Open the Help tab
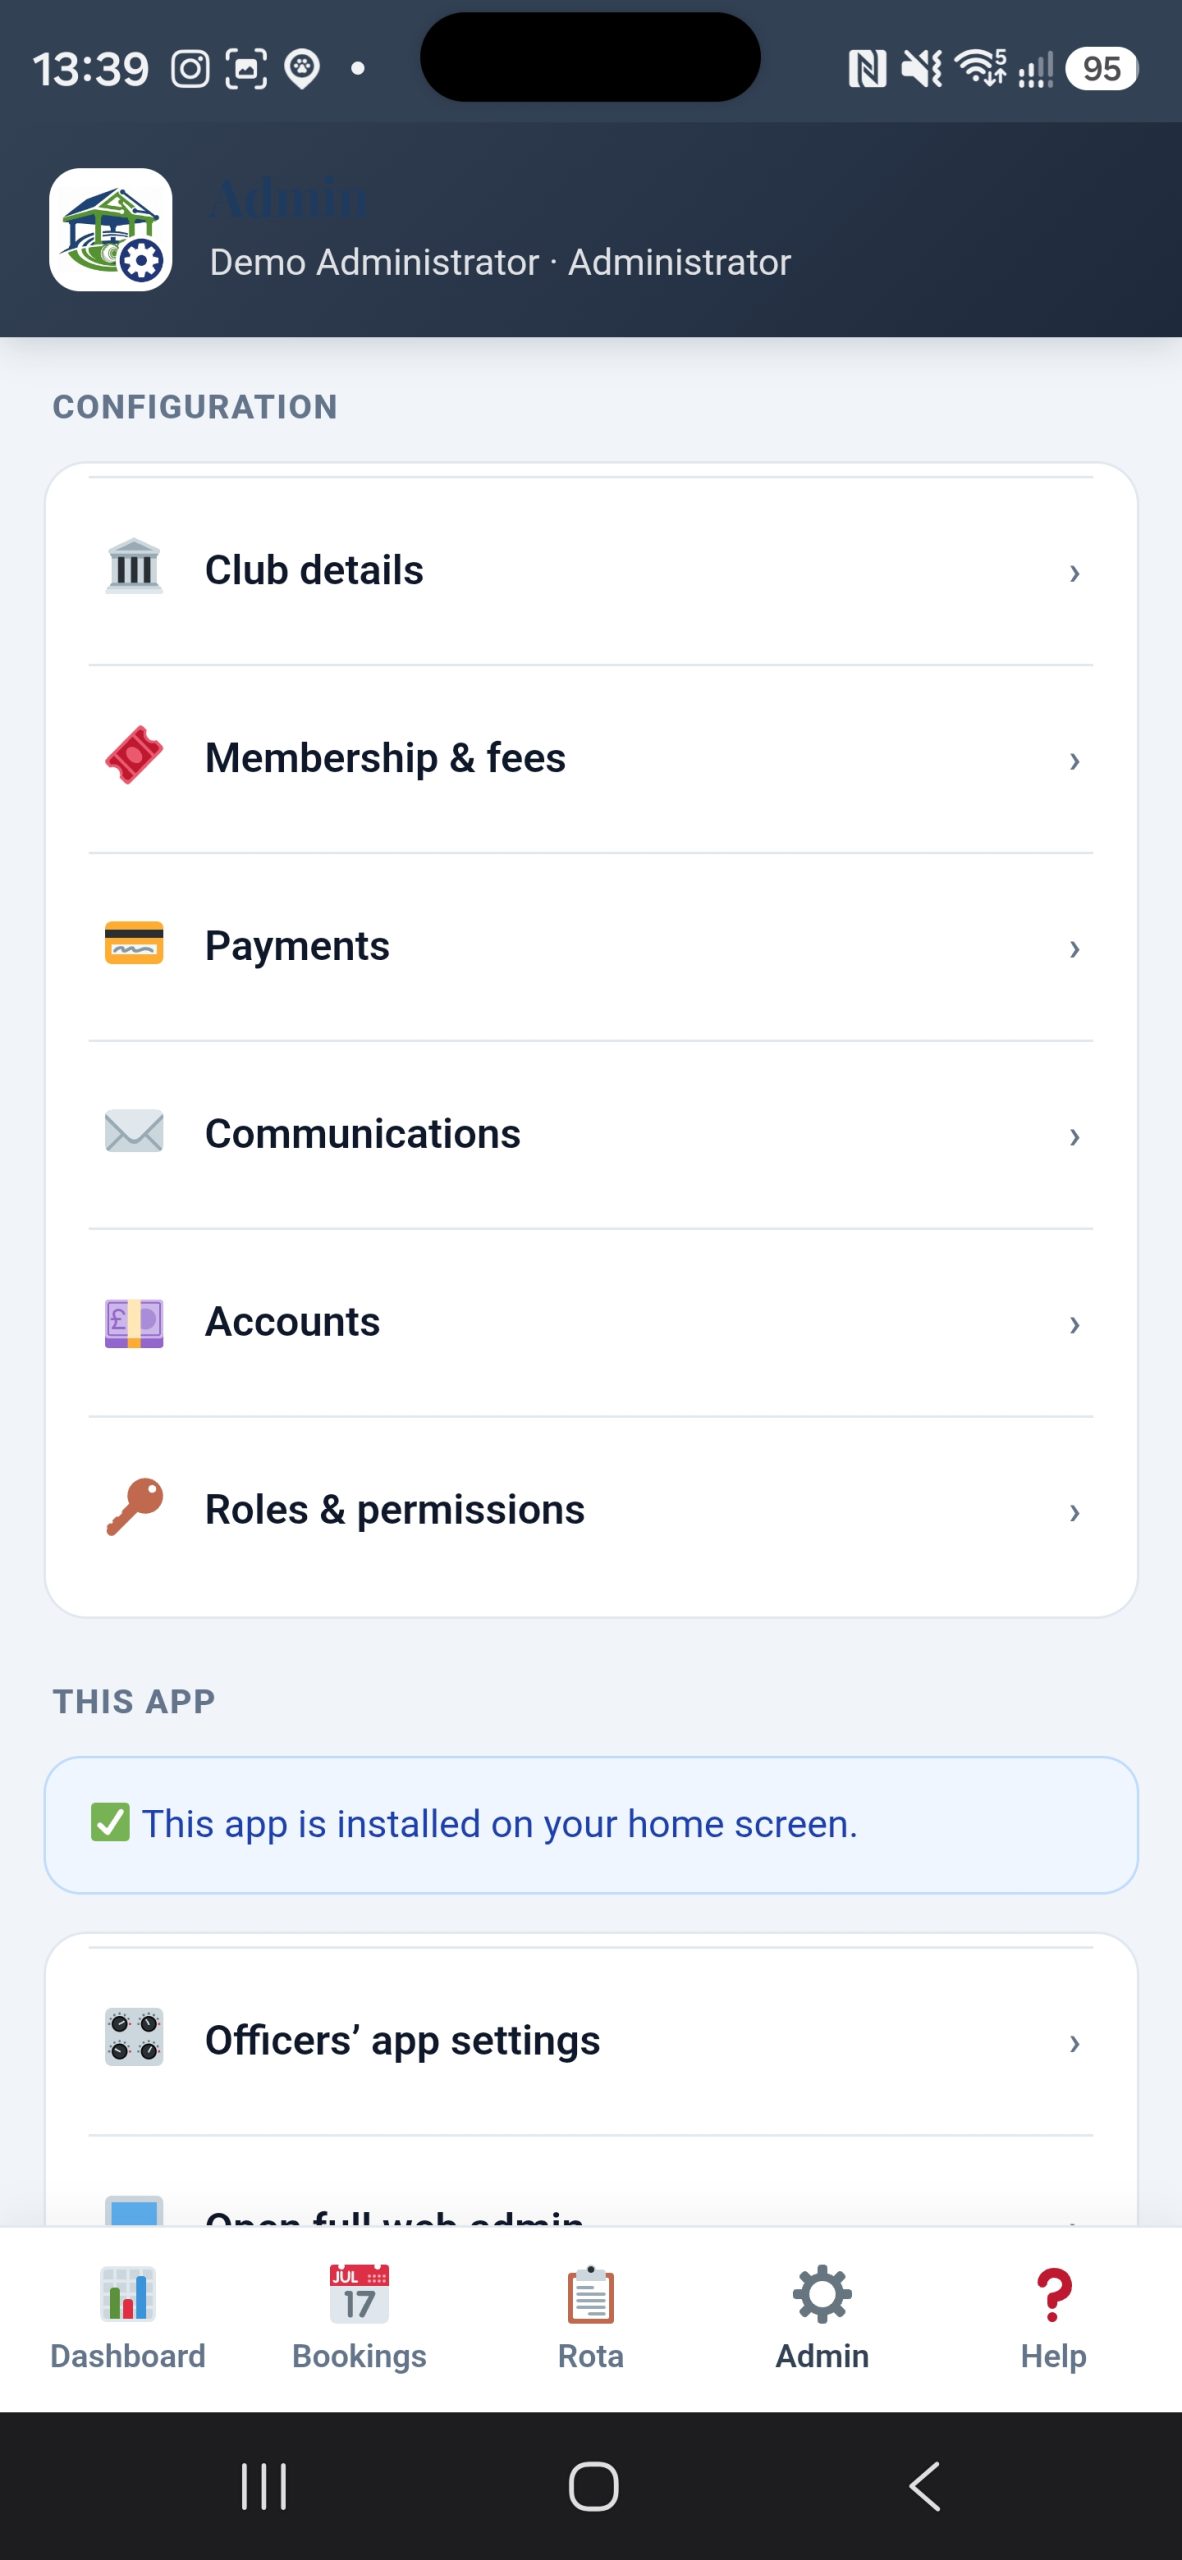 [1053, 2318]
